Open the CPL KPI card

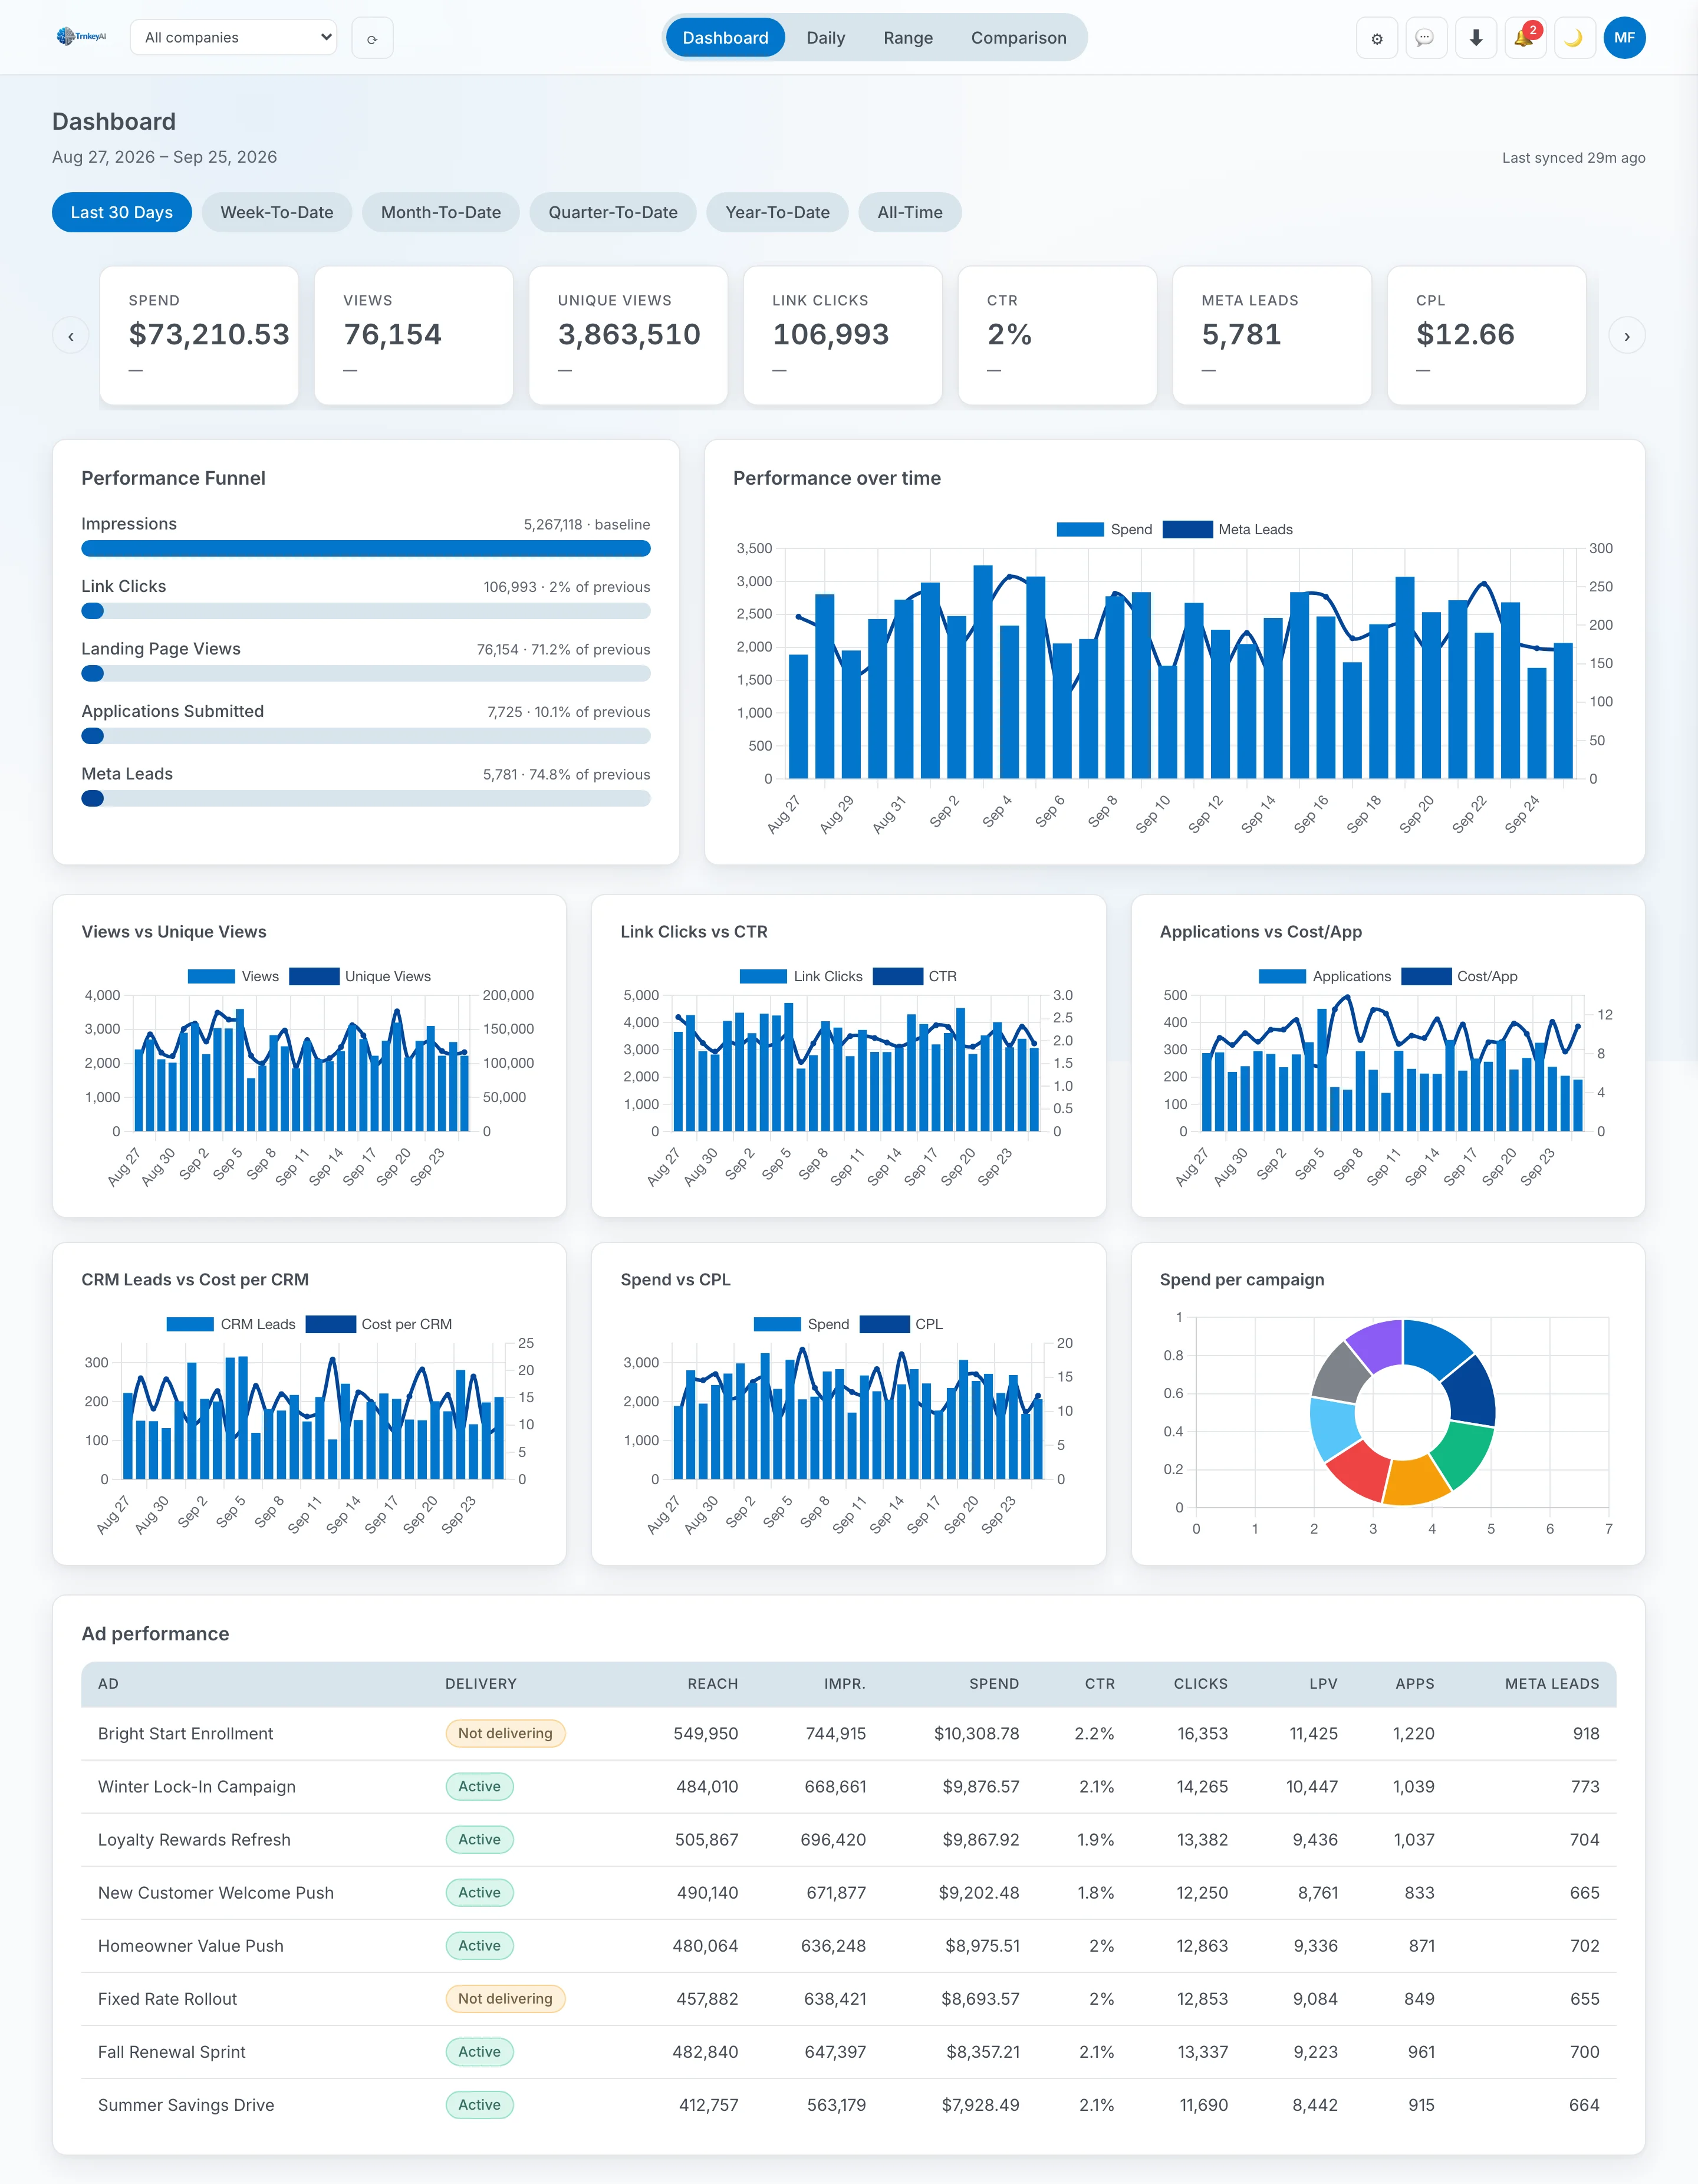tap(1486, 335)
